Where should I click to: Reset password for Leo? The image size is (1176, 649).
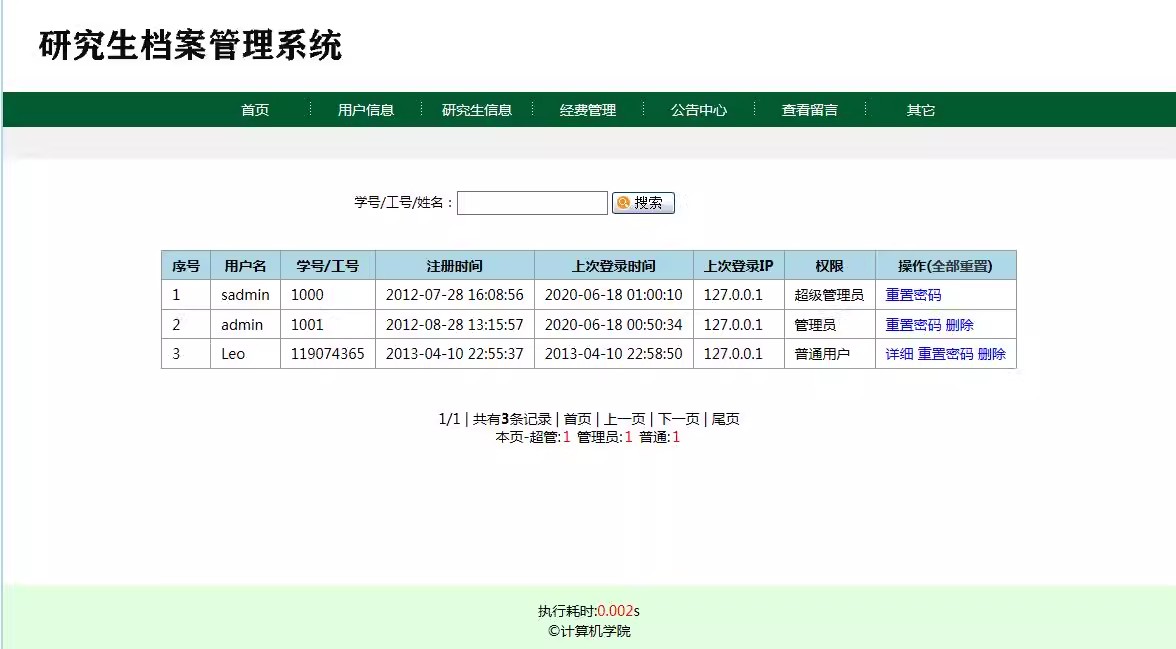tap(946, 354)
